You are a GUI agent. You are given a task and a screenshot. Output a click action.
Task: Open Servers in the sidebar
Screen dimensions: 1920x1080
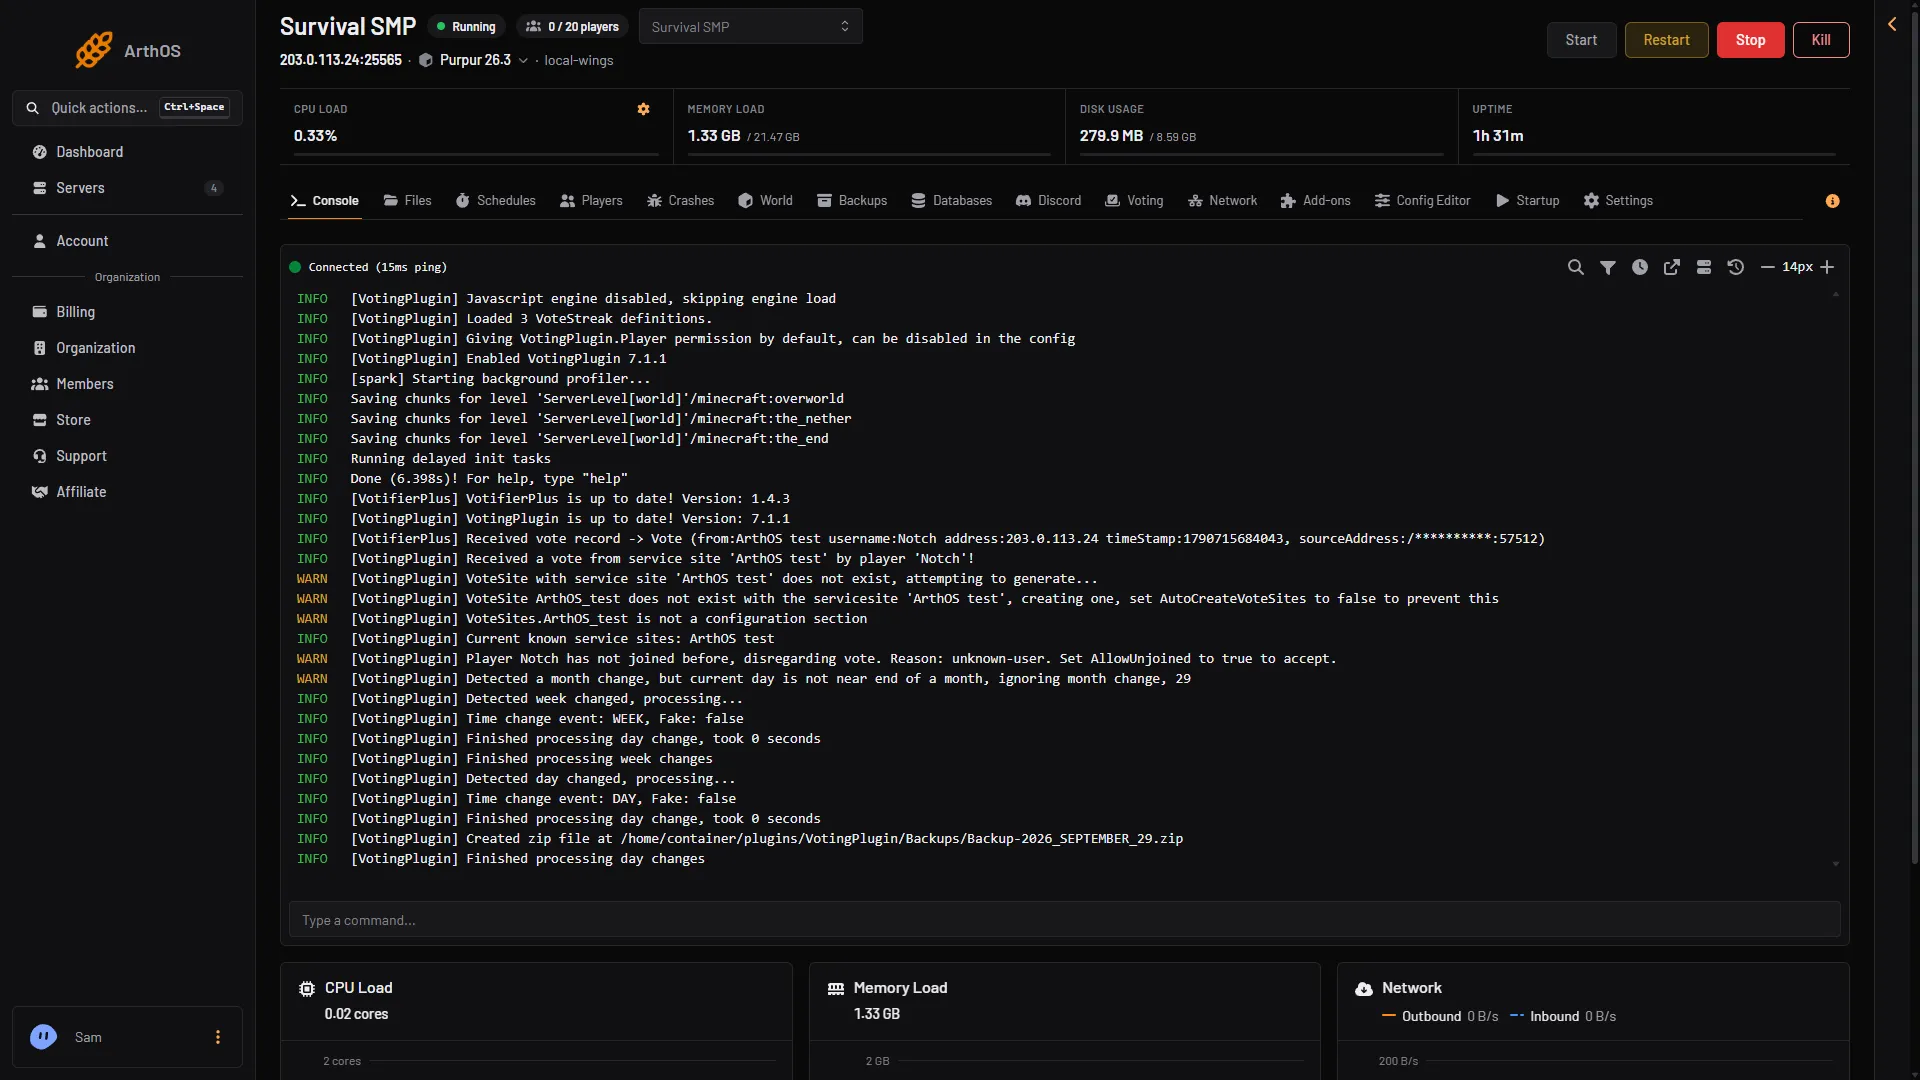[127, 188]
